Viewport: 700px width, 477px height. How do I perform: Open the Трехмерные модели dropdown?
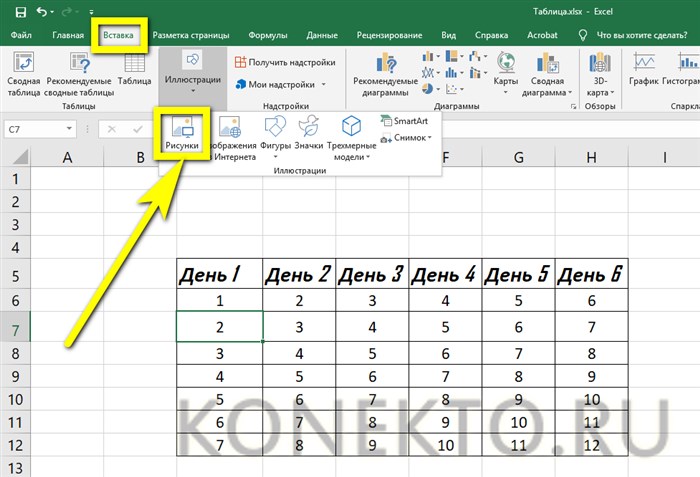point(351,138)
